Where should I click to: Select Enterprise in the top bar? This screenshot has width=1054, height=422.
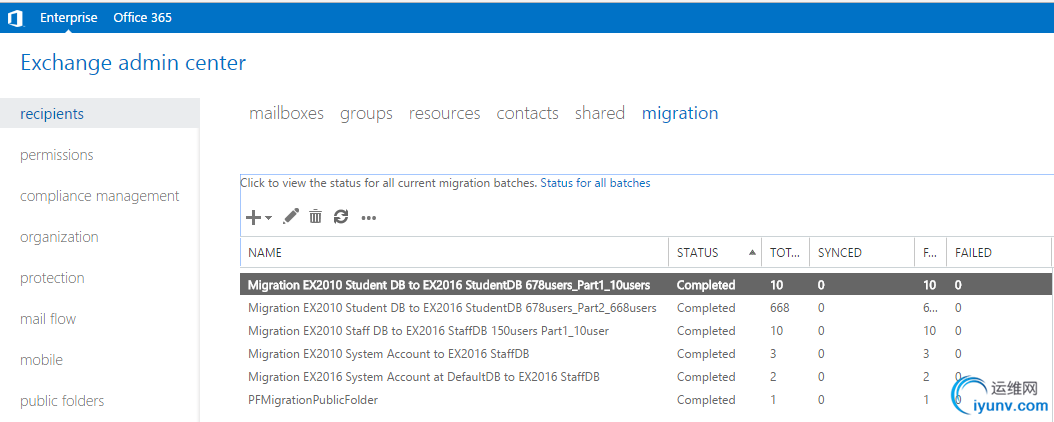pos(69,18)
